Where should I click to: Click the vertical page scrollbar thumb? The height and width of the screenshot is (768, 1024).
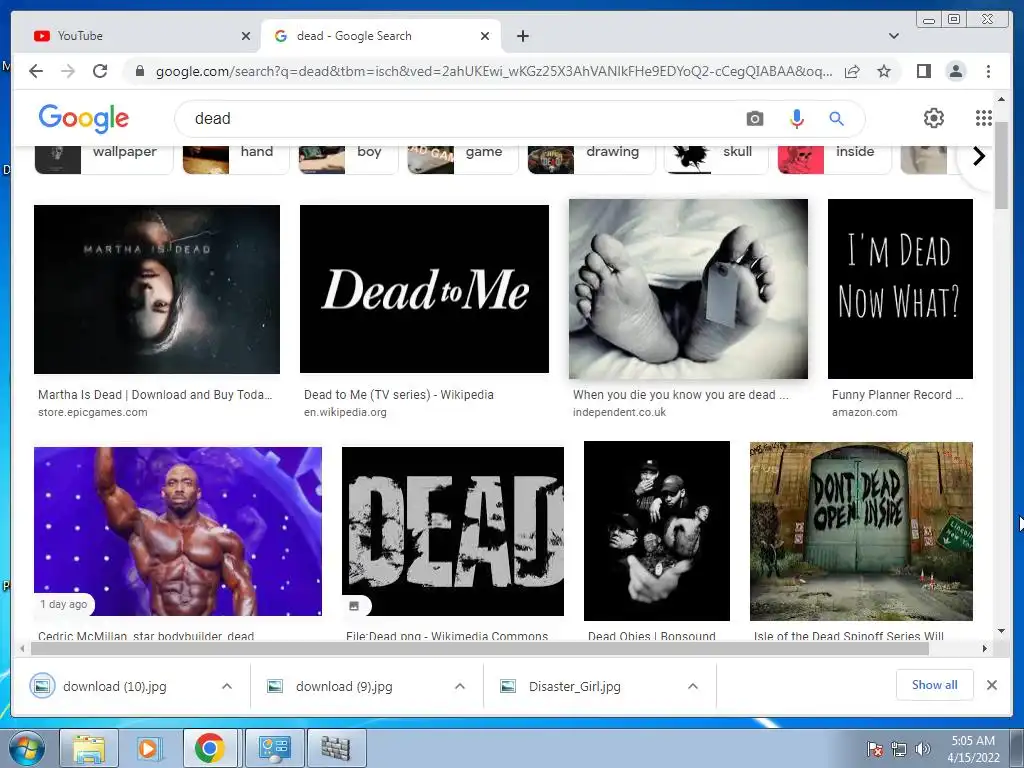point(1001,166)
